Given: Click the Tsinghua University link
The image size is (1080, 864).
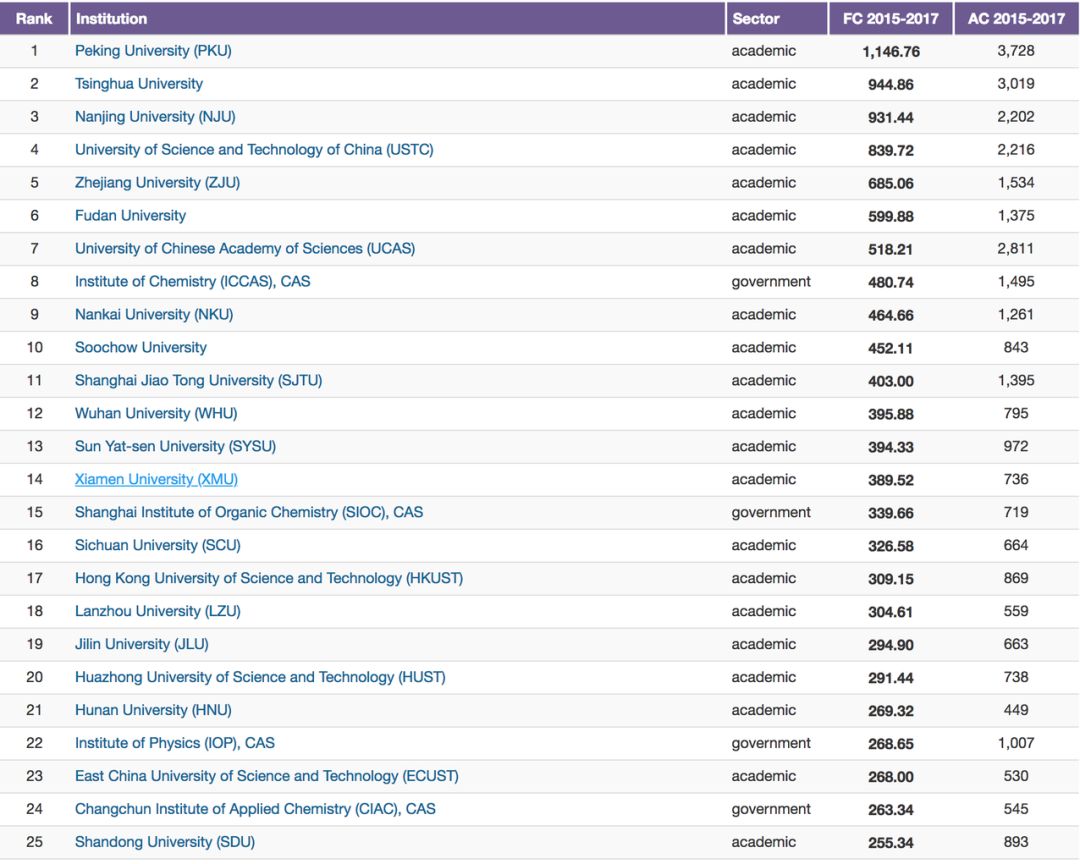Looking at the screenshot, I should click(x=139, y=84).
